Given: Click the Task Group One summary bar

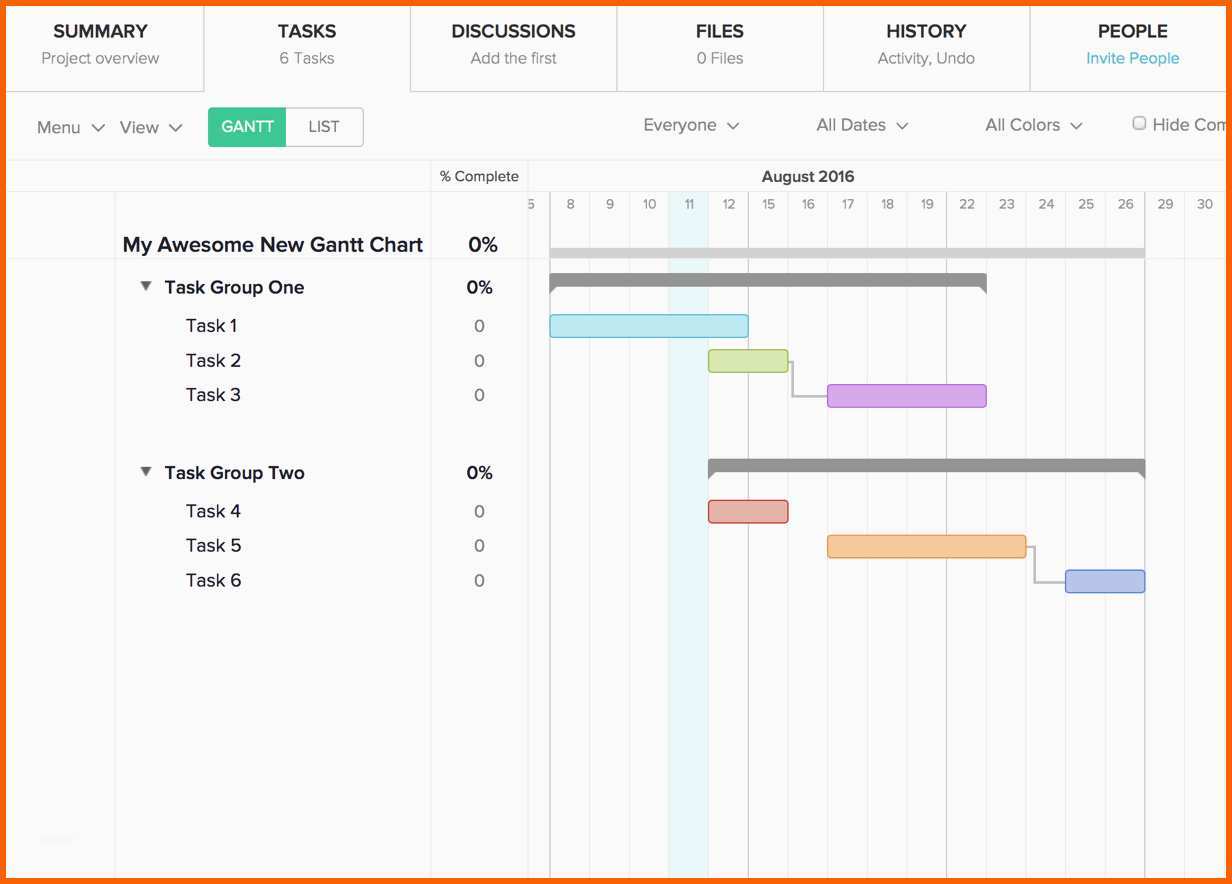Looking at the screenshot, I should pyautogui.click(x=768, y=282).
